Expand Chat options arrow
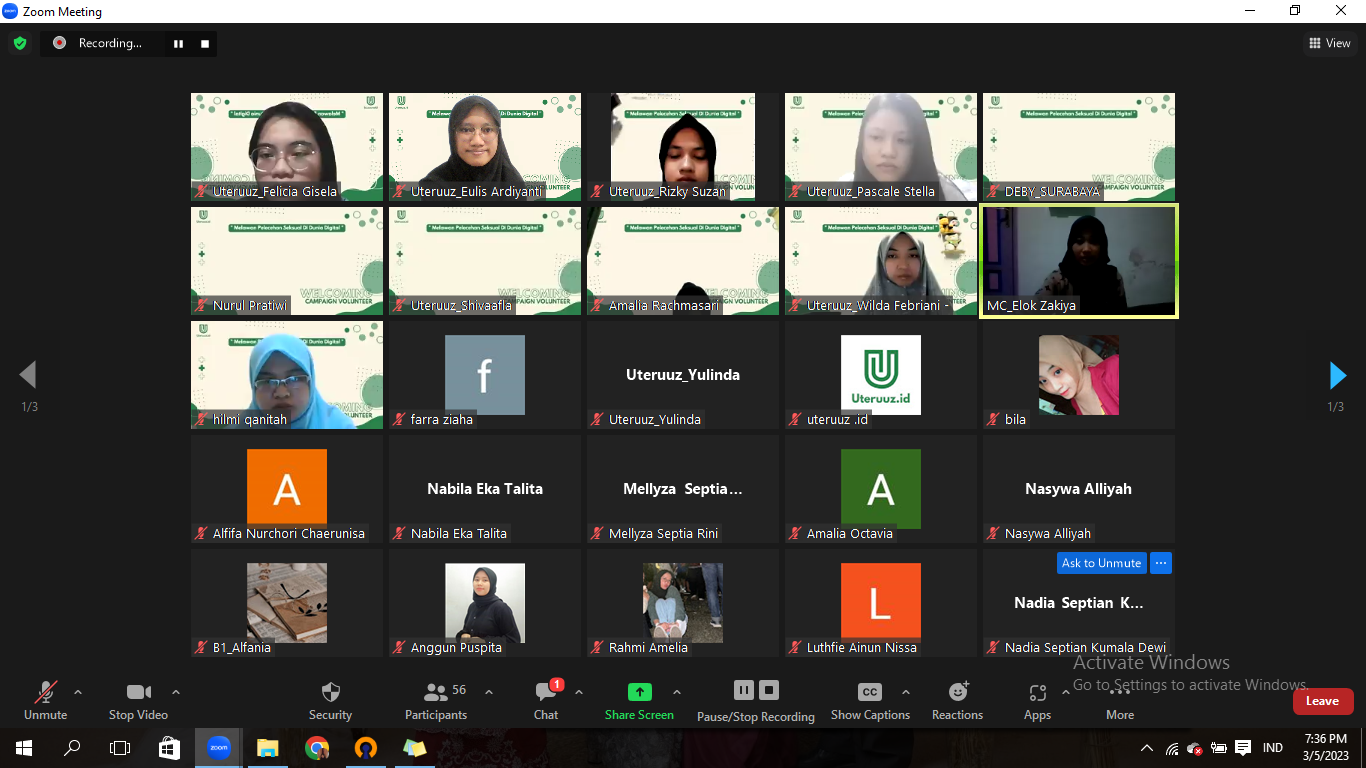Screen dimensions: 1366x768 click(x=578, y=692)
